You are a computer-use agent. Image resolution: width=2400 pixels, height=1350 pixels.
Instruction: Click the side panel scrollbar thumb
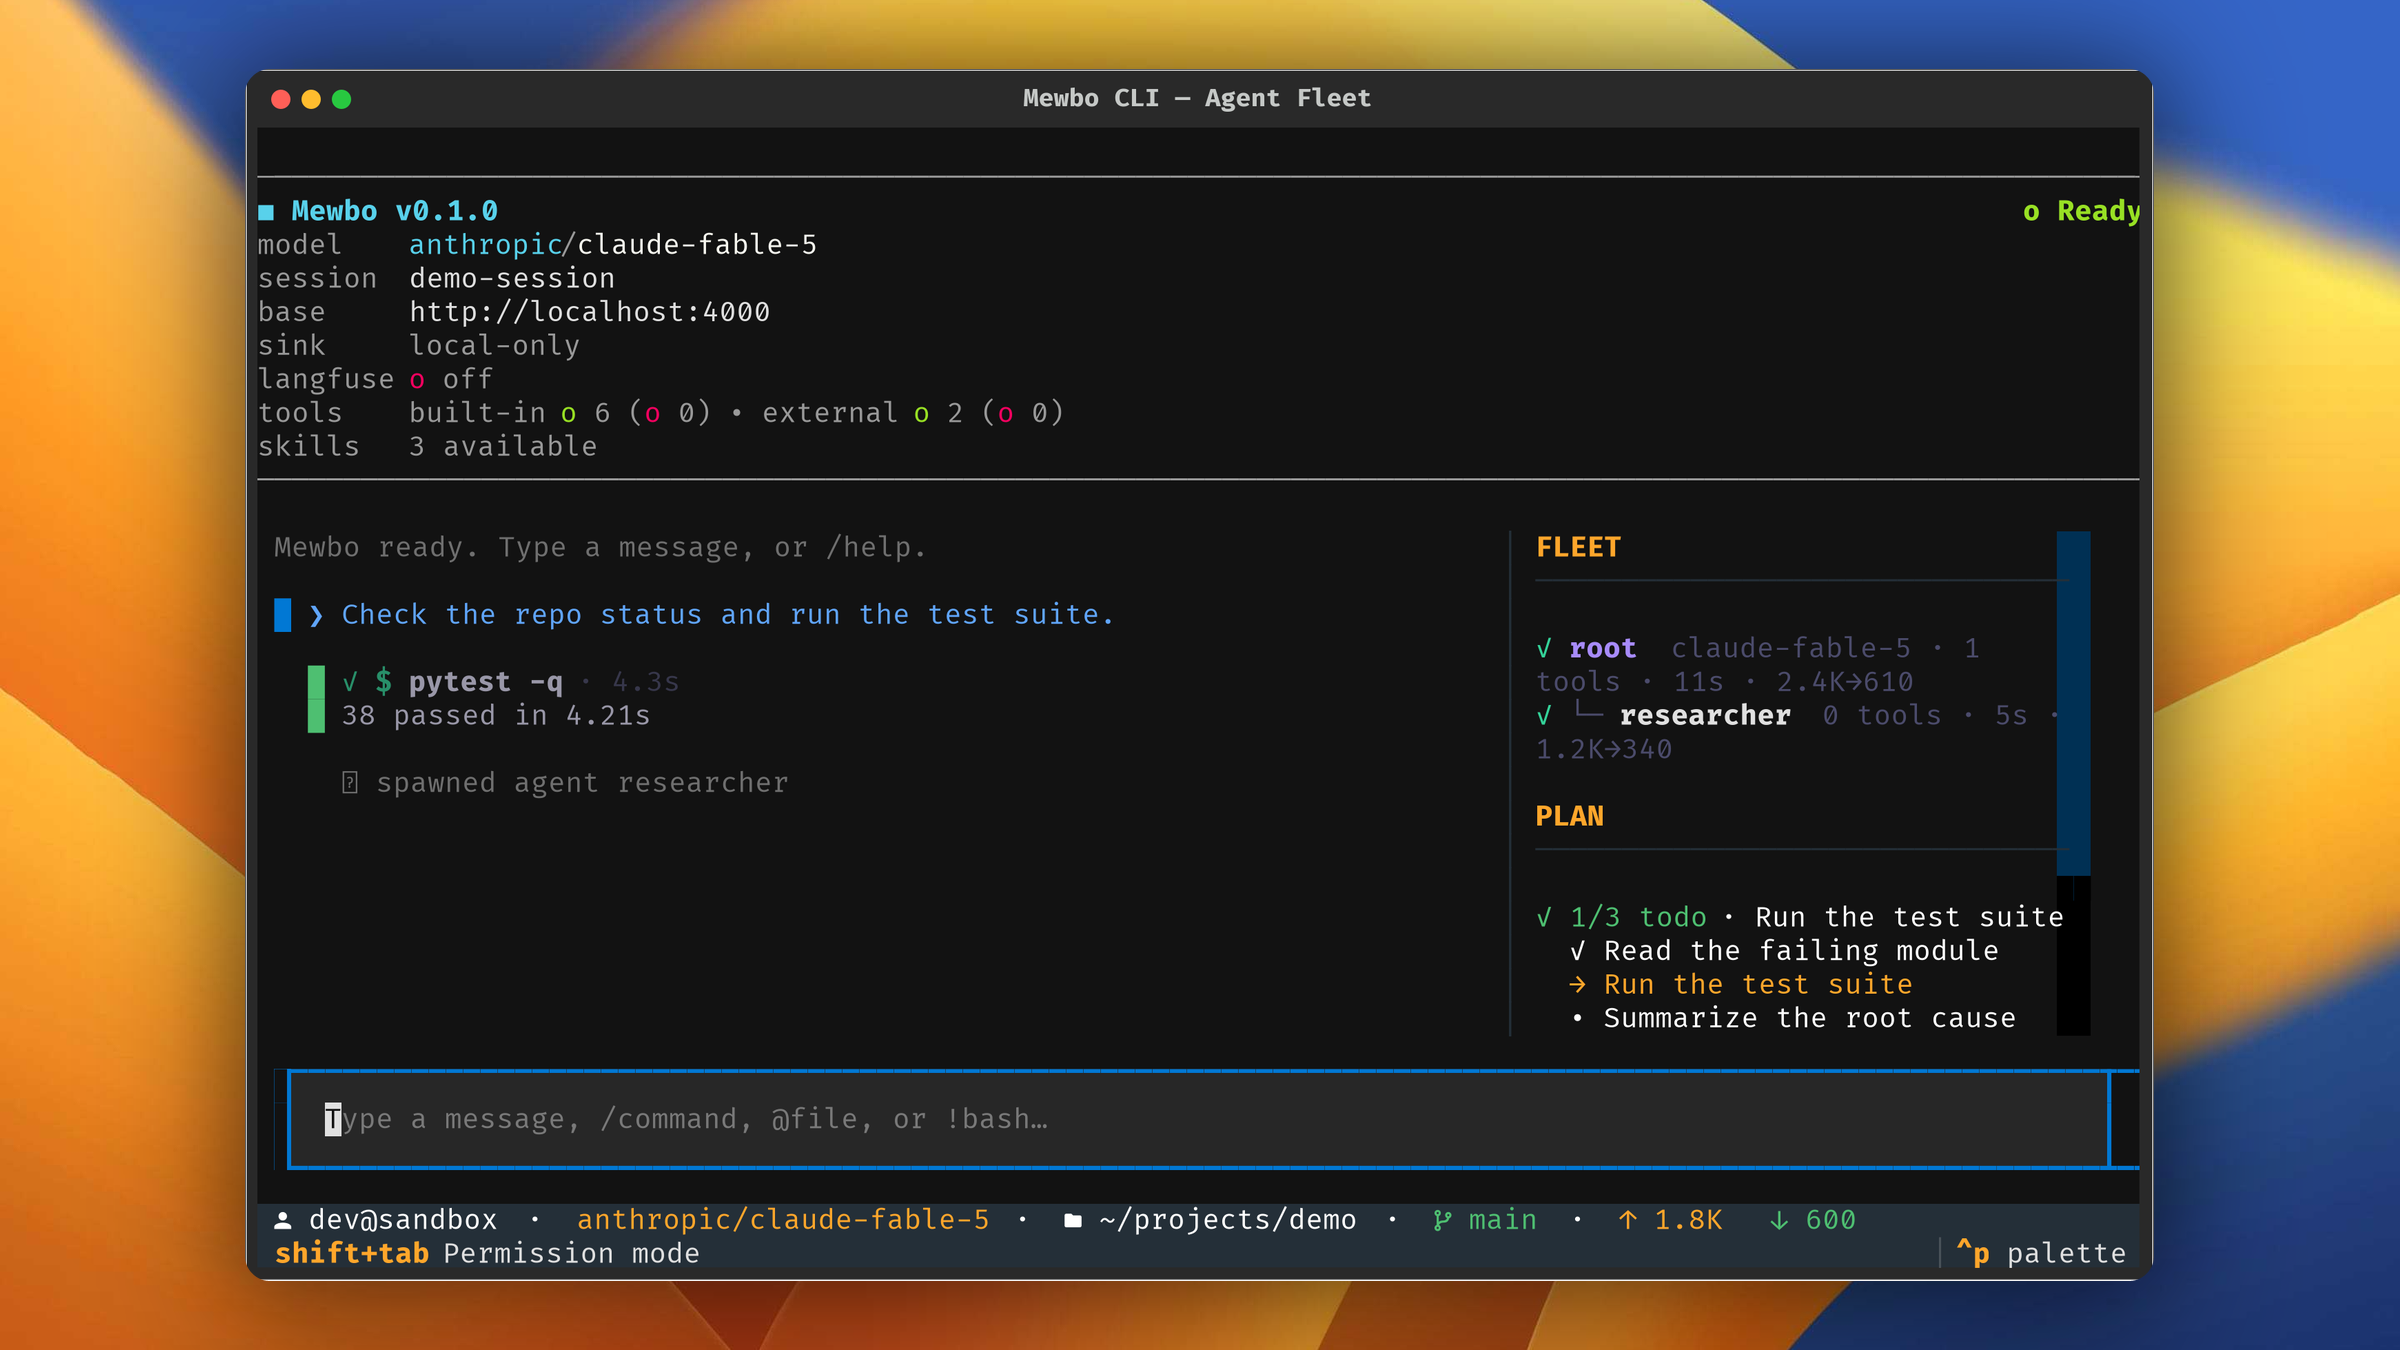2073,703
